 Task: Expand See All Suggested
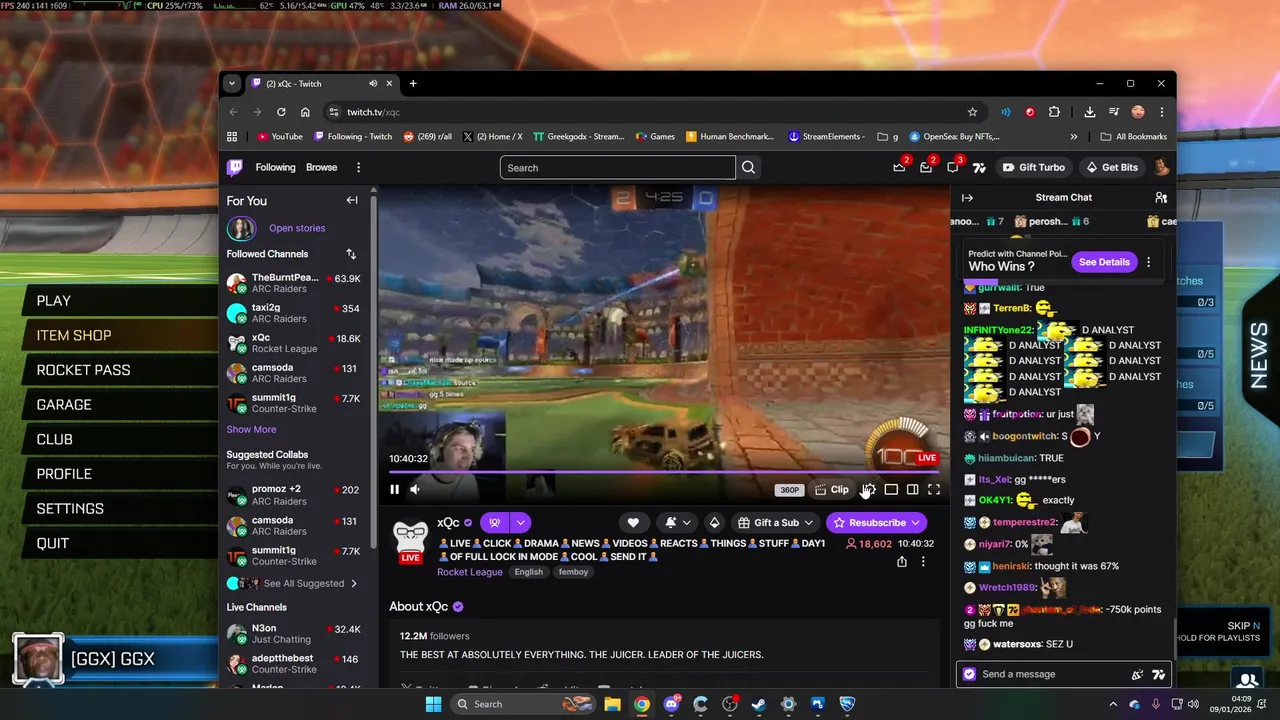[x=294, y=583]
